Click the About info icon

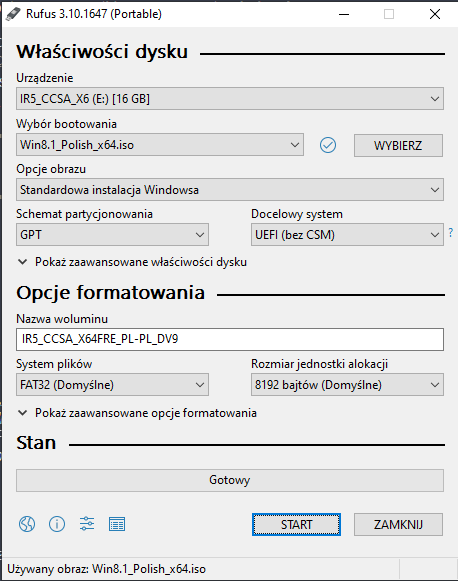click(57, 524)
